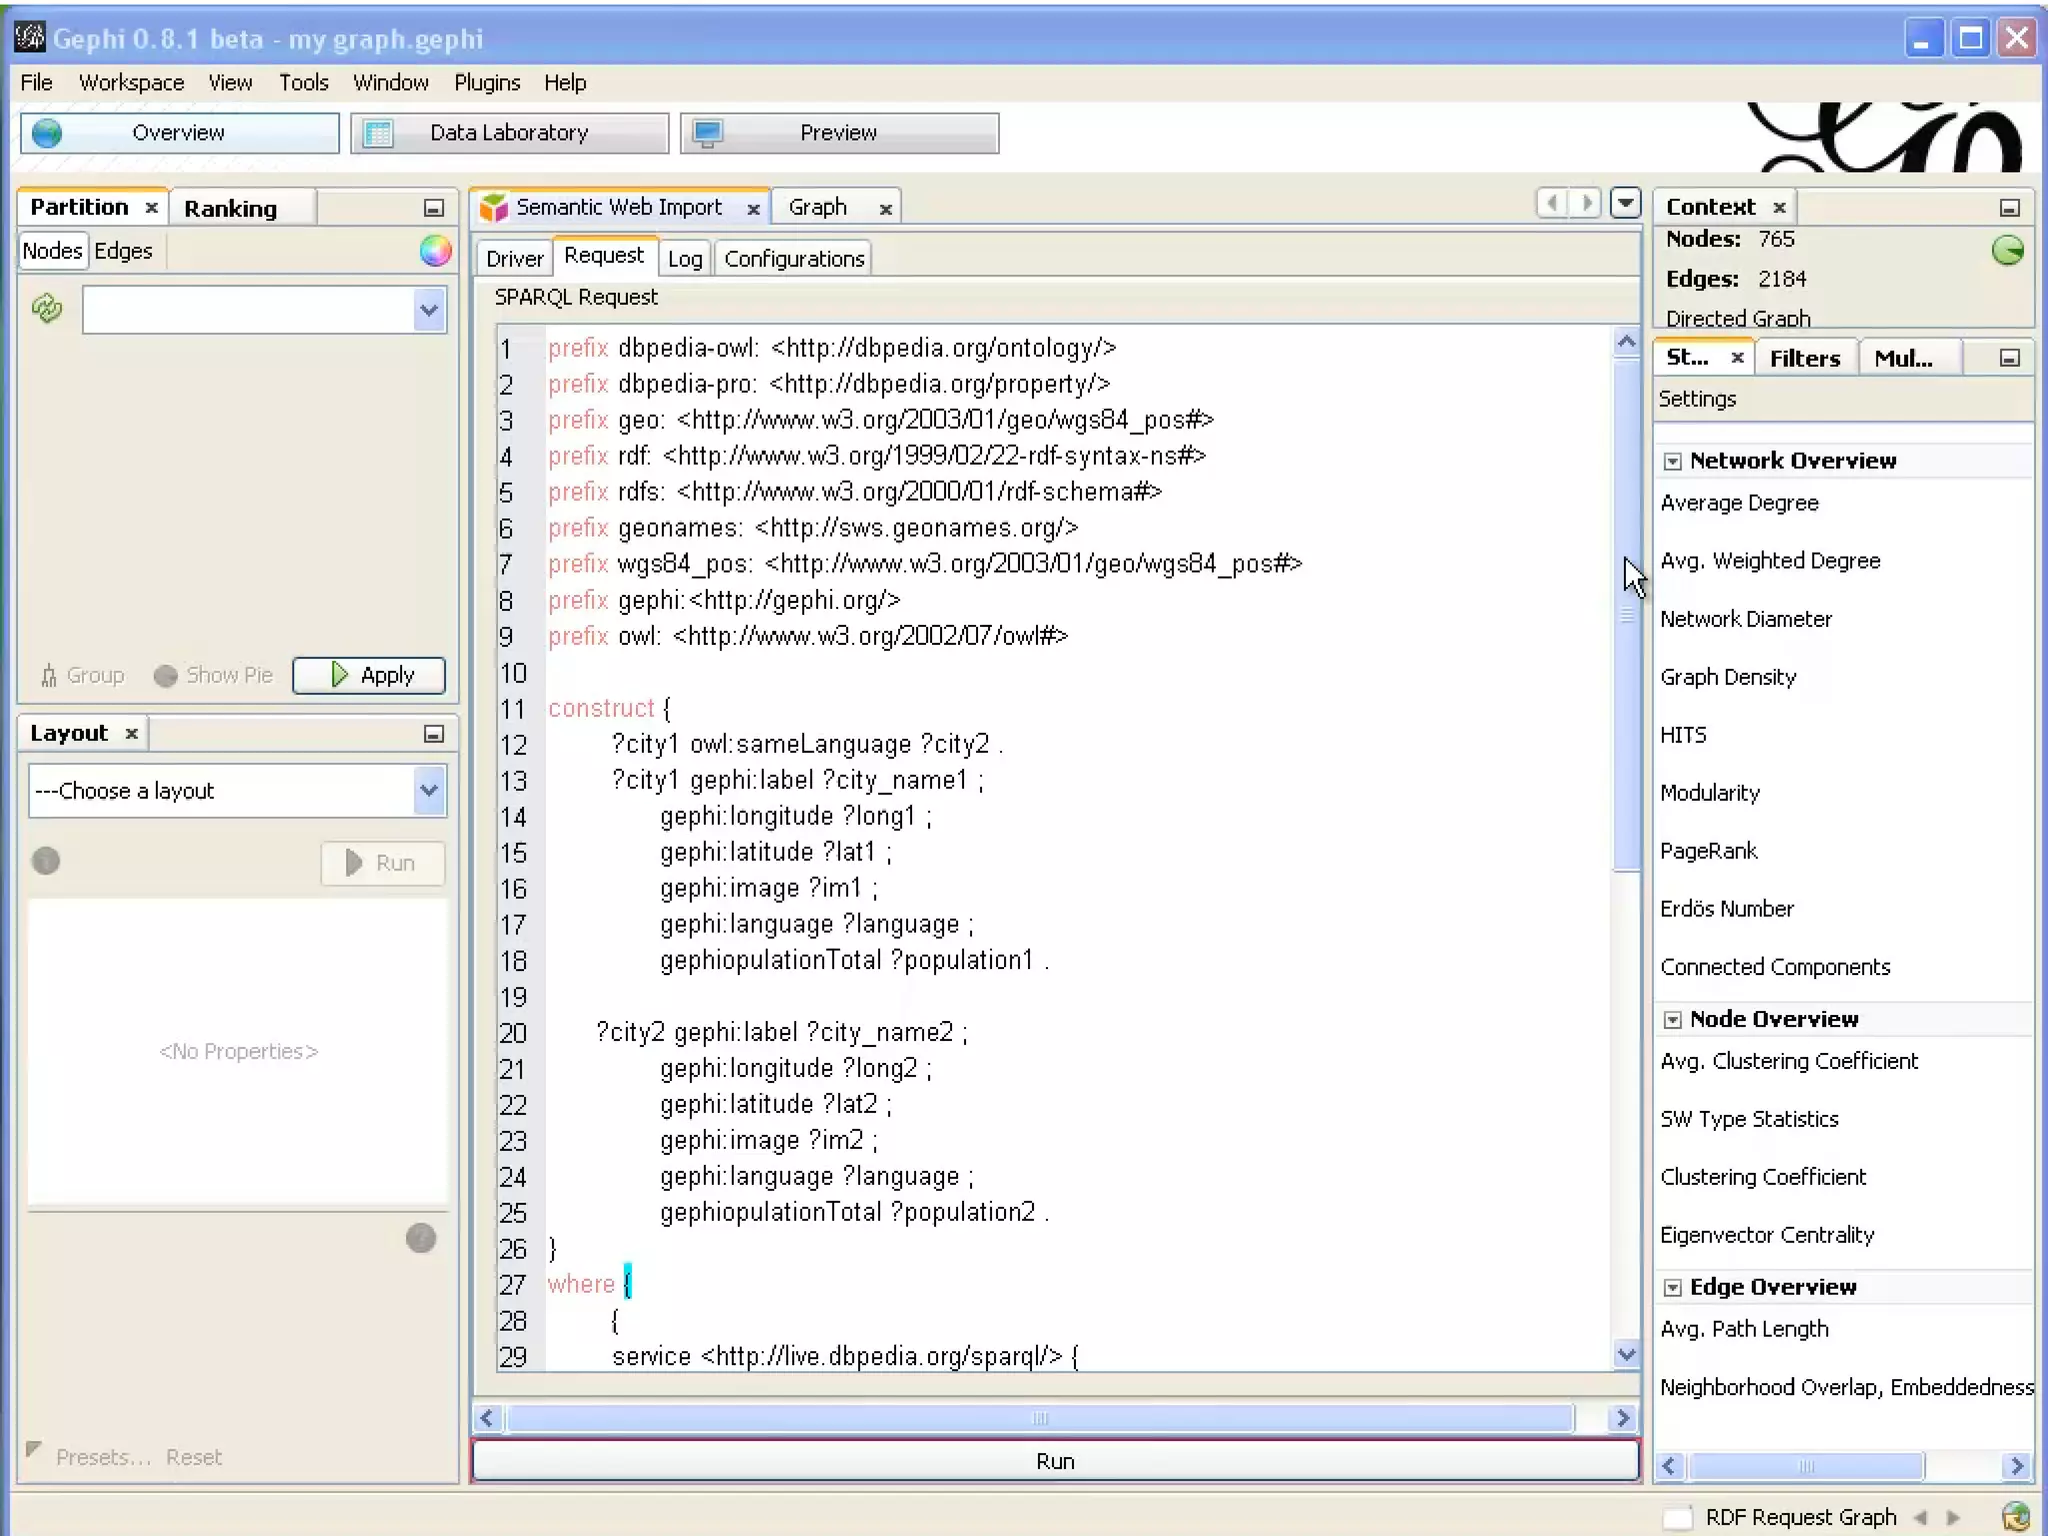Click the green pie icon in Context panel
The image size is (2048, 1536).
[2007, 250]
